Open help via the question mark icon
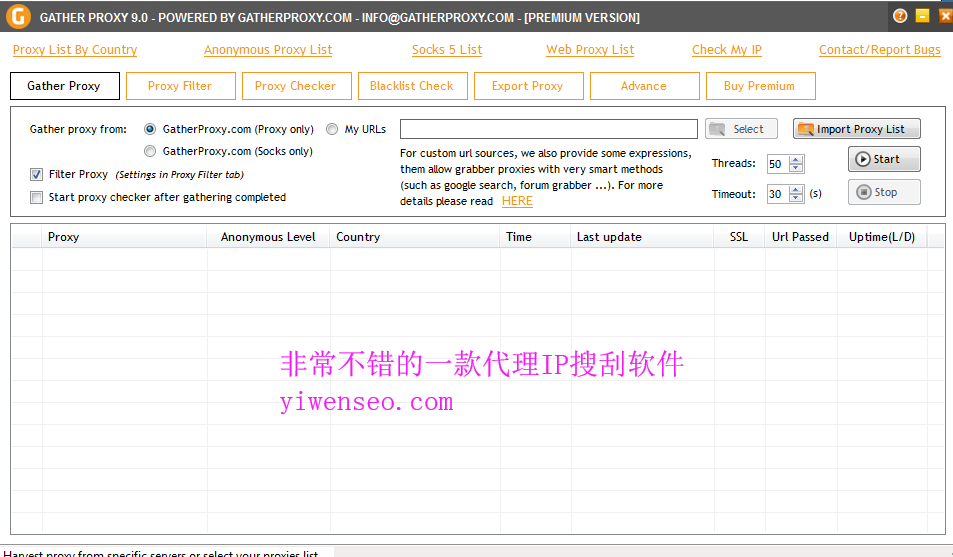 pyautogui.click(x=900, y=16)
